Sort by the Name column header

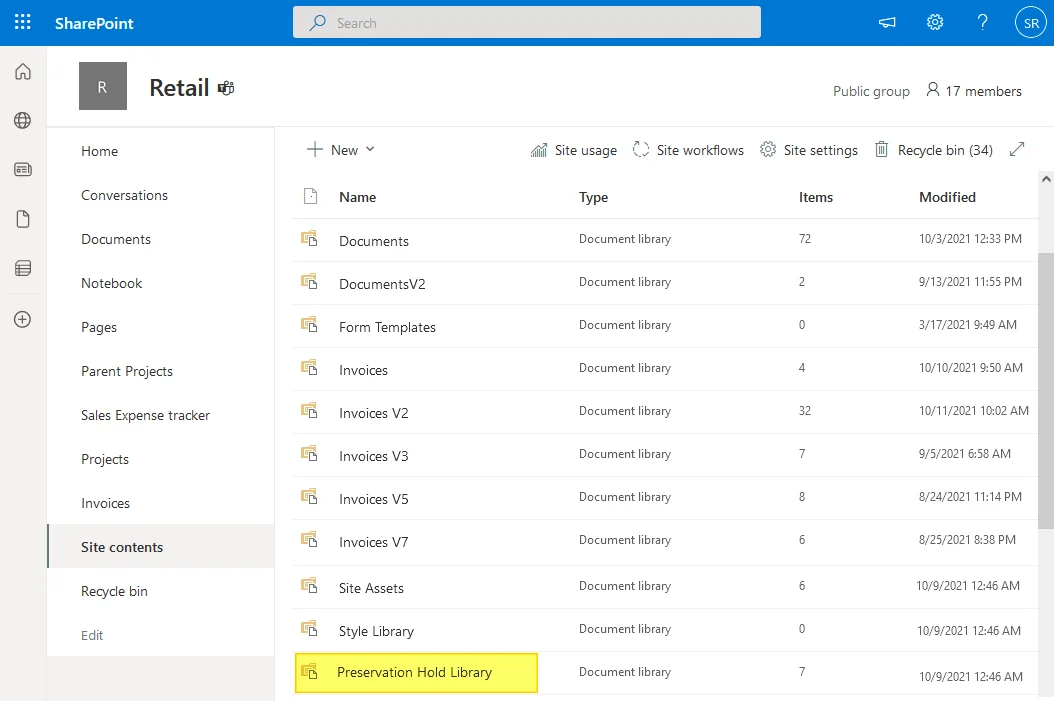(x=358, y=197)
